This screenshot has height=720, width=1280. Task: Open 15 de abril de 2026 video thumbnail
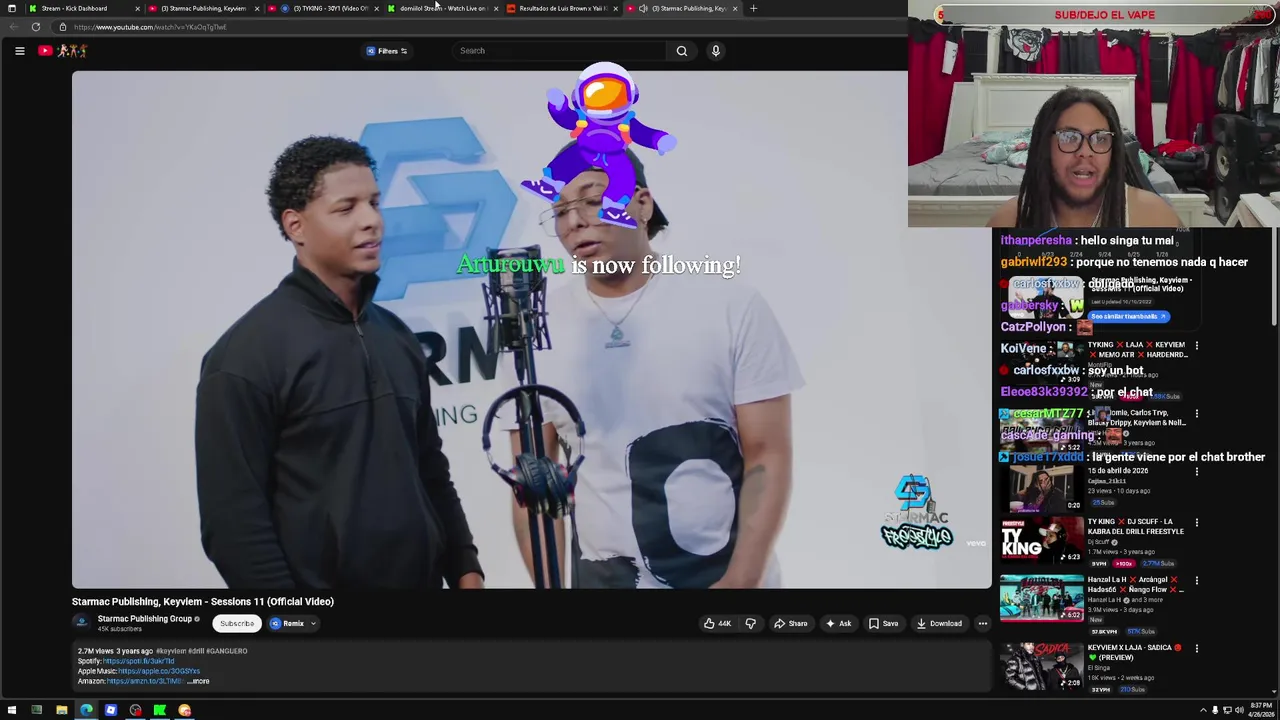pos(1042,489)
